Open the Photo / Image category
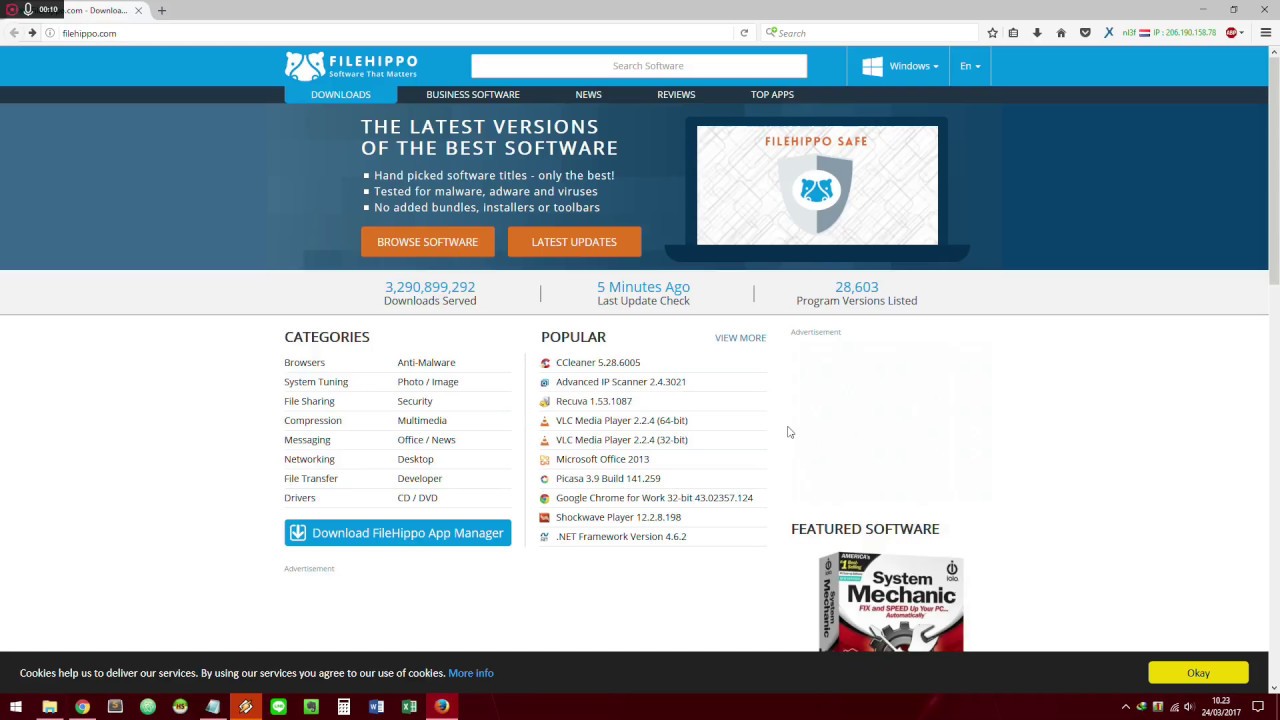The image size is (1280, 720). coord(428,382)
